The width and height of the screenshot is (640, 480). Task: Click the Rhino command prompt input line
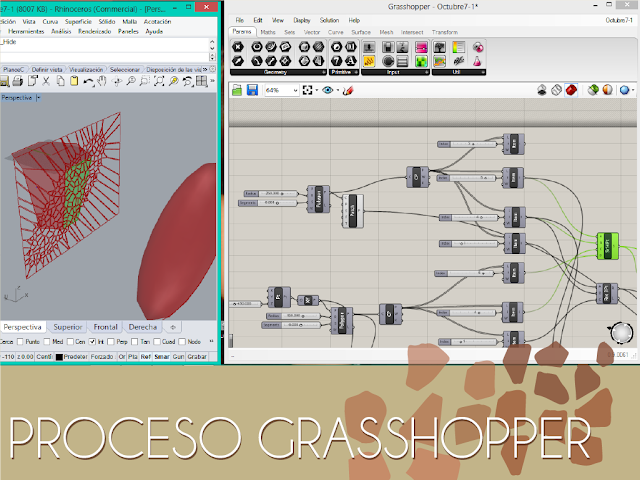pyautogui.click(x=104, y=57)
